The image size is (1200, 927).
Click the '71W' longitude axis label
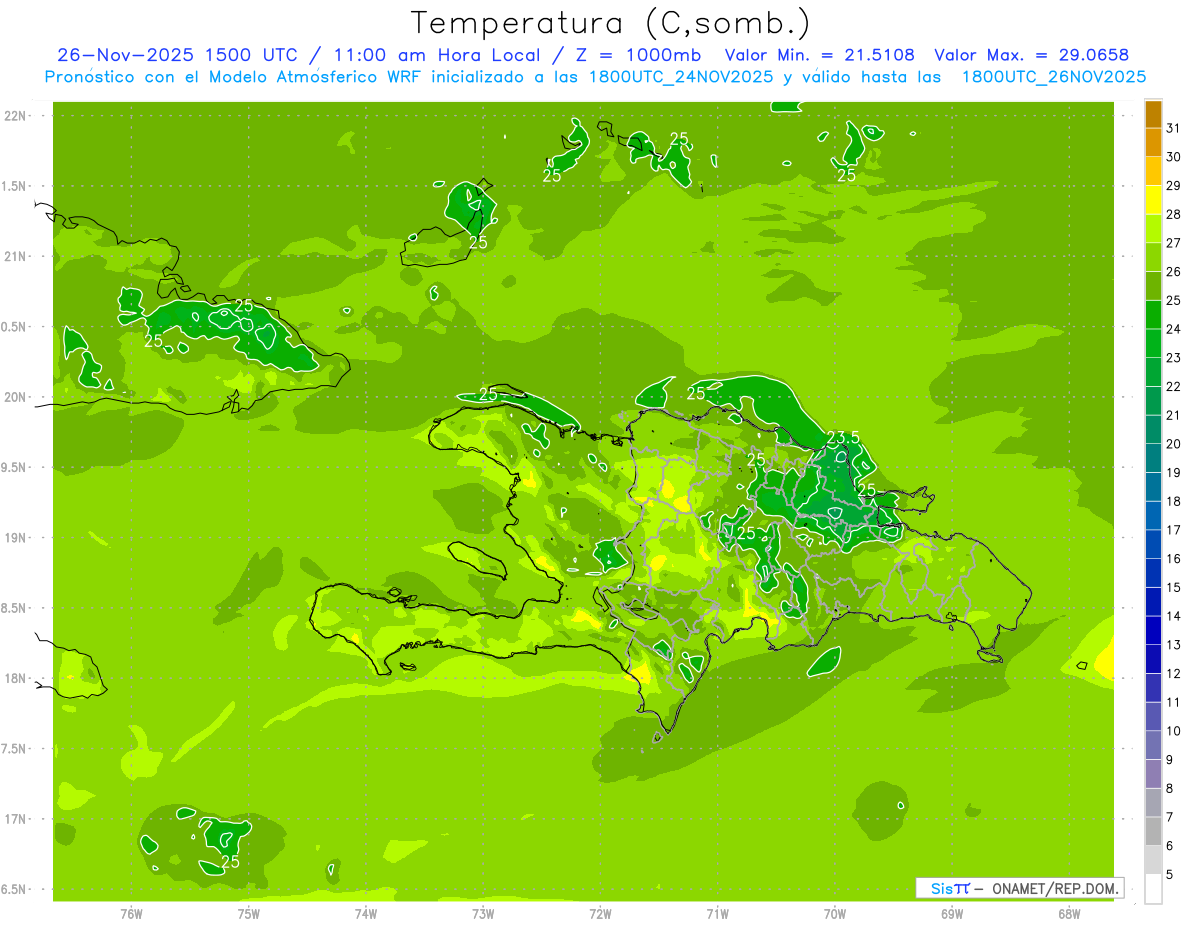coord(717,913)
